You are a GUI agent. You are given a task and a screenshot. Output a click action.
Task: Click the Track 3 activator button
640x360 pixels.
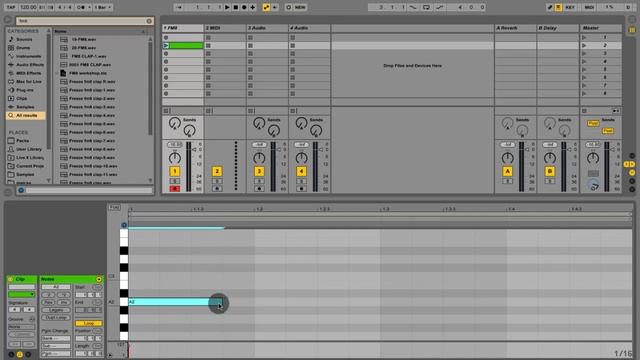259,171
